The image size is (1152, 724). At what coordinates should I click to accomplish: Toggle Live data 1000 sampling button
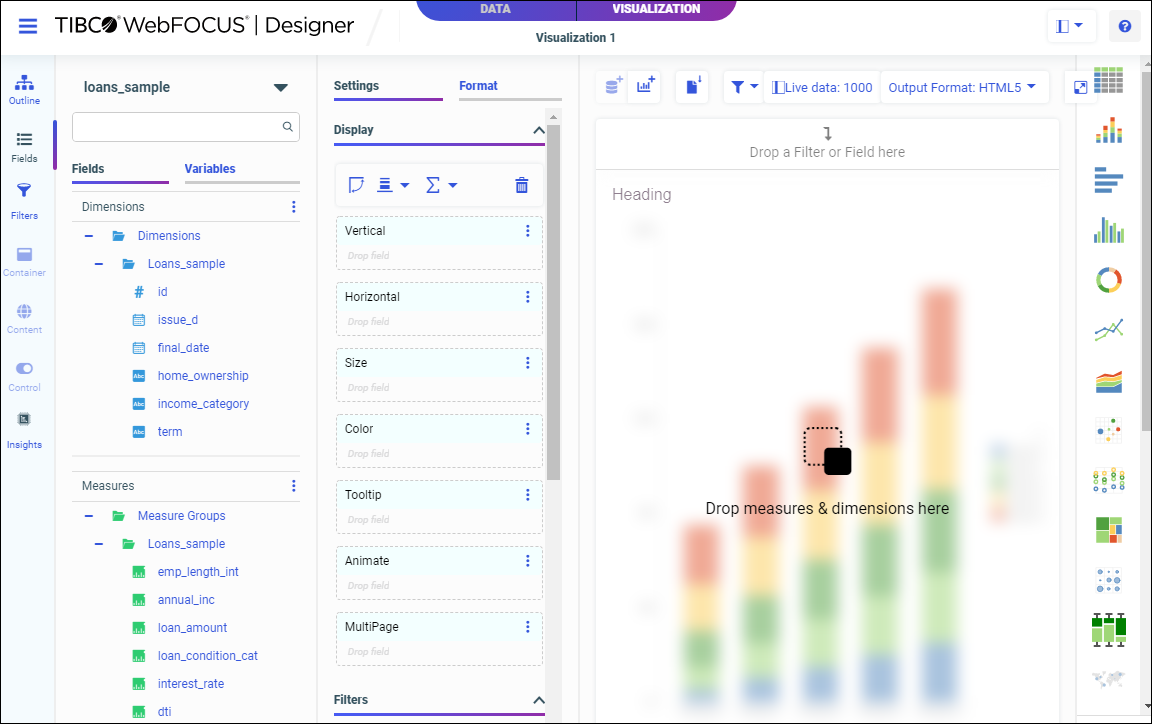822,87
